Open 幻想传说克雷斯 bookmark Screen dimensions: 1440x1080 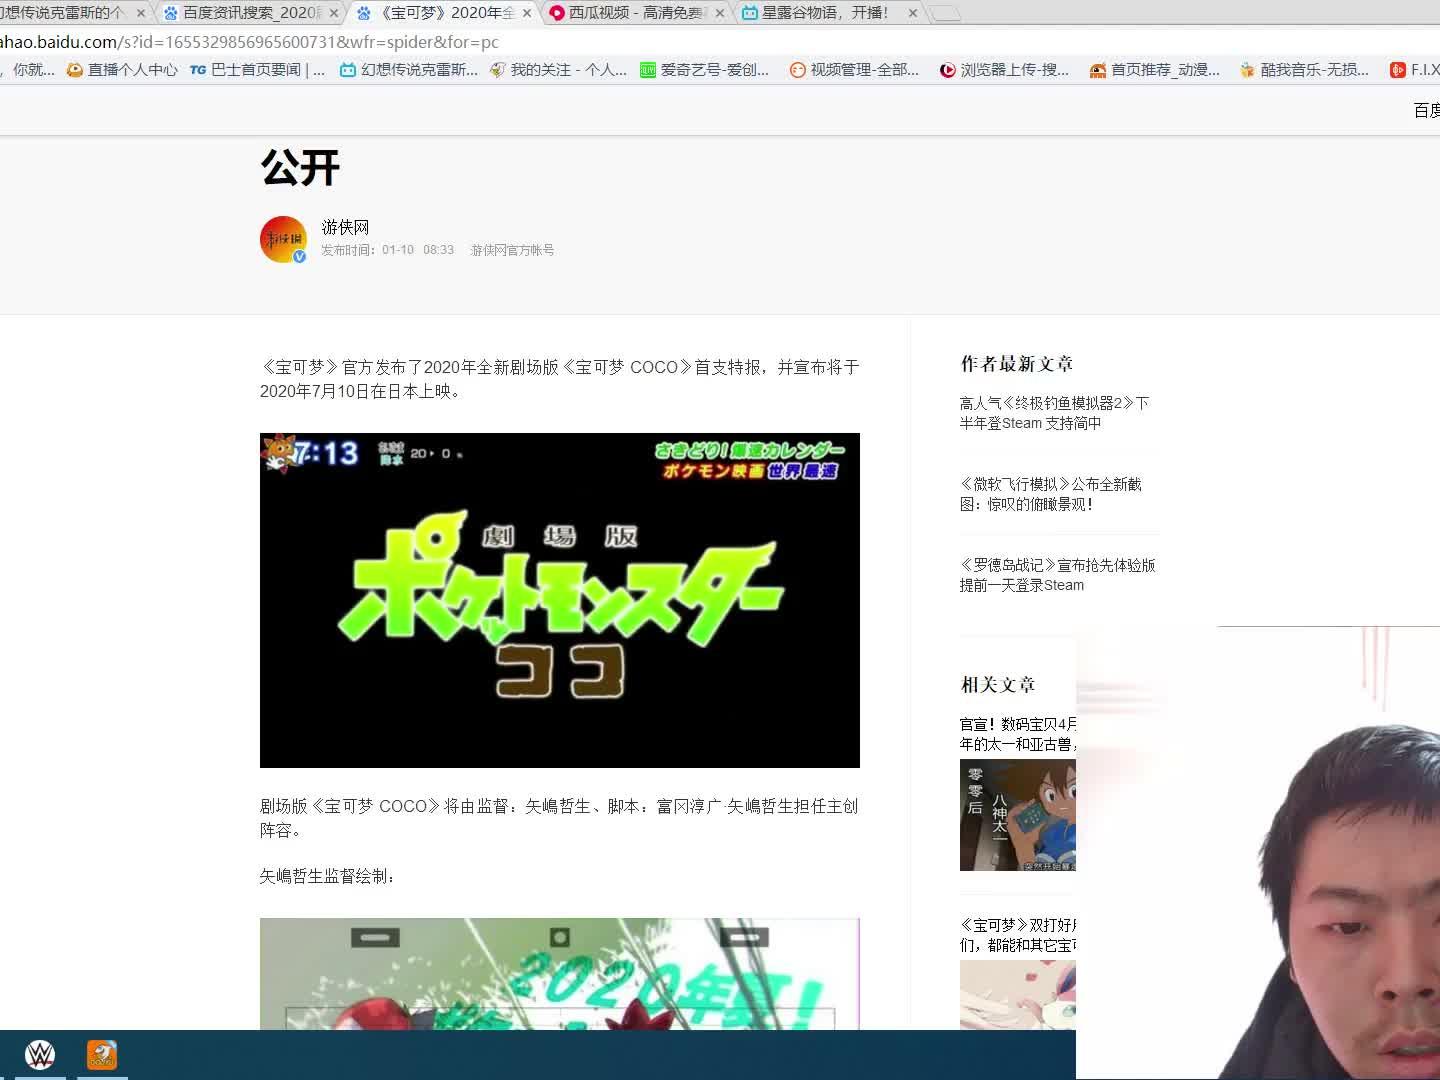[x=409, y=70]
